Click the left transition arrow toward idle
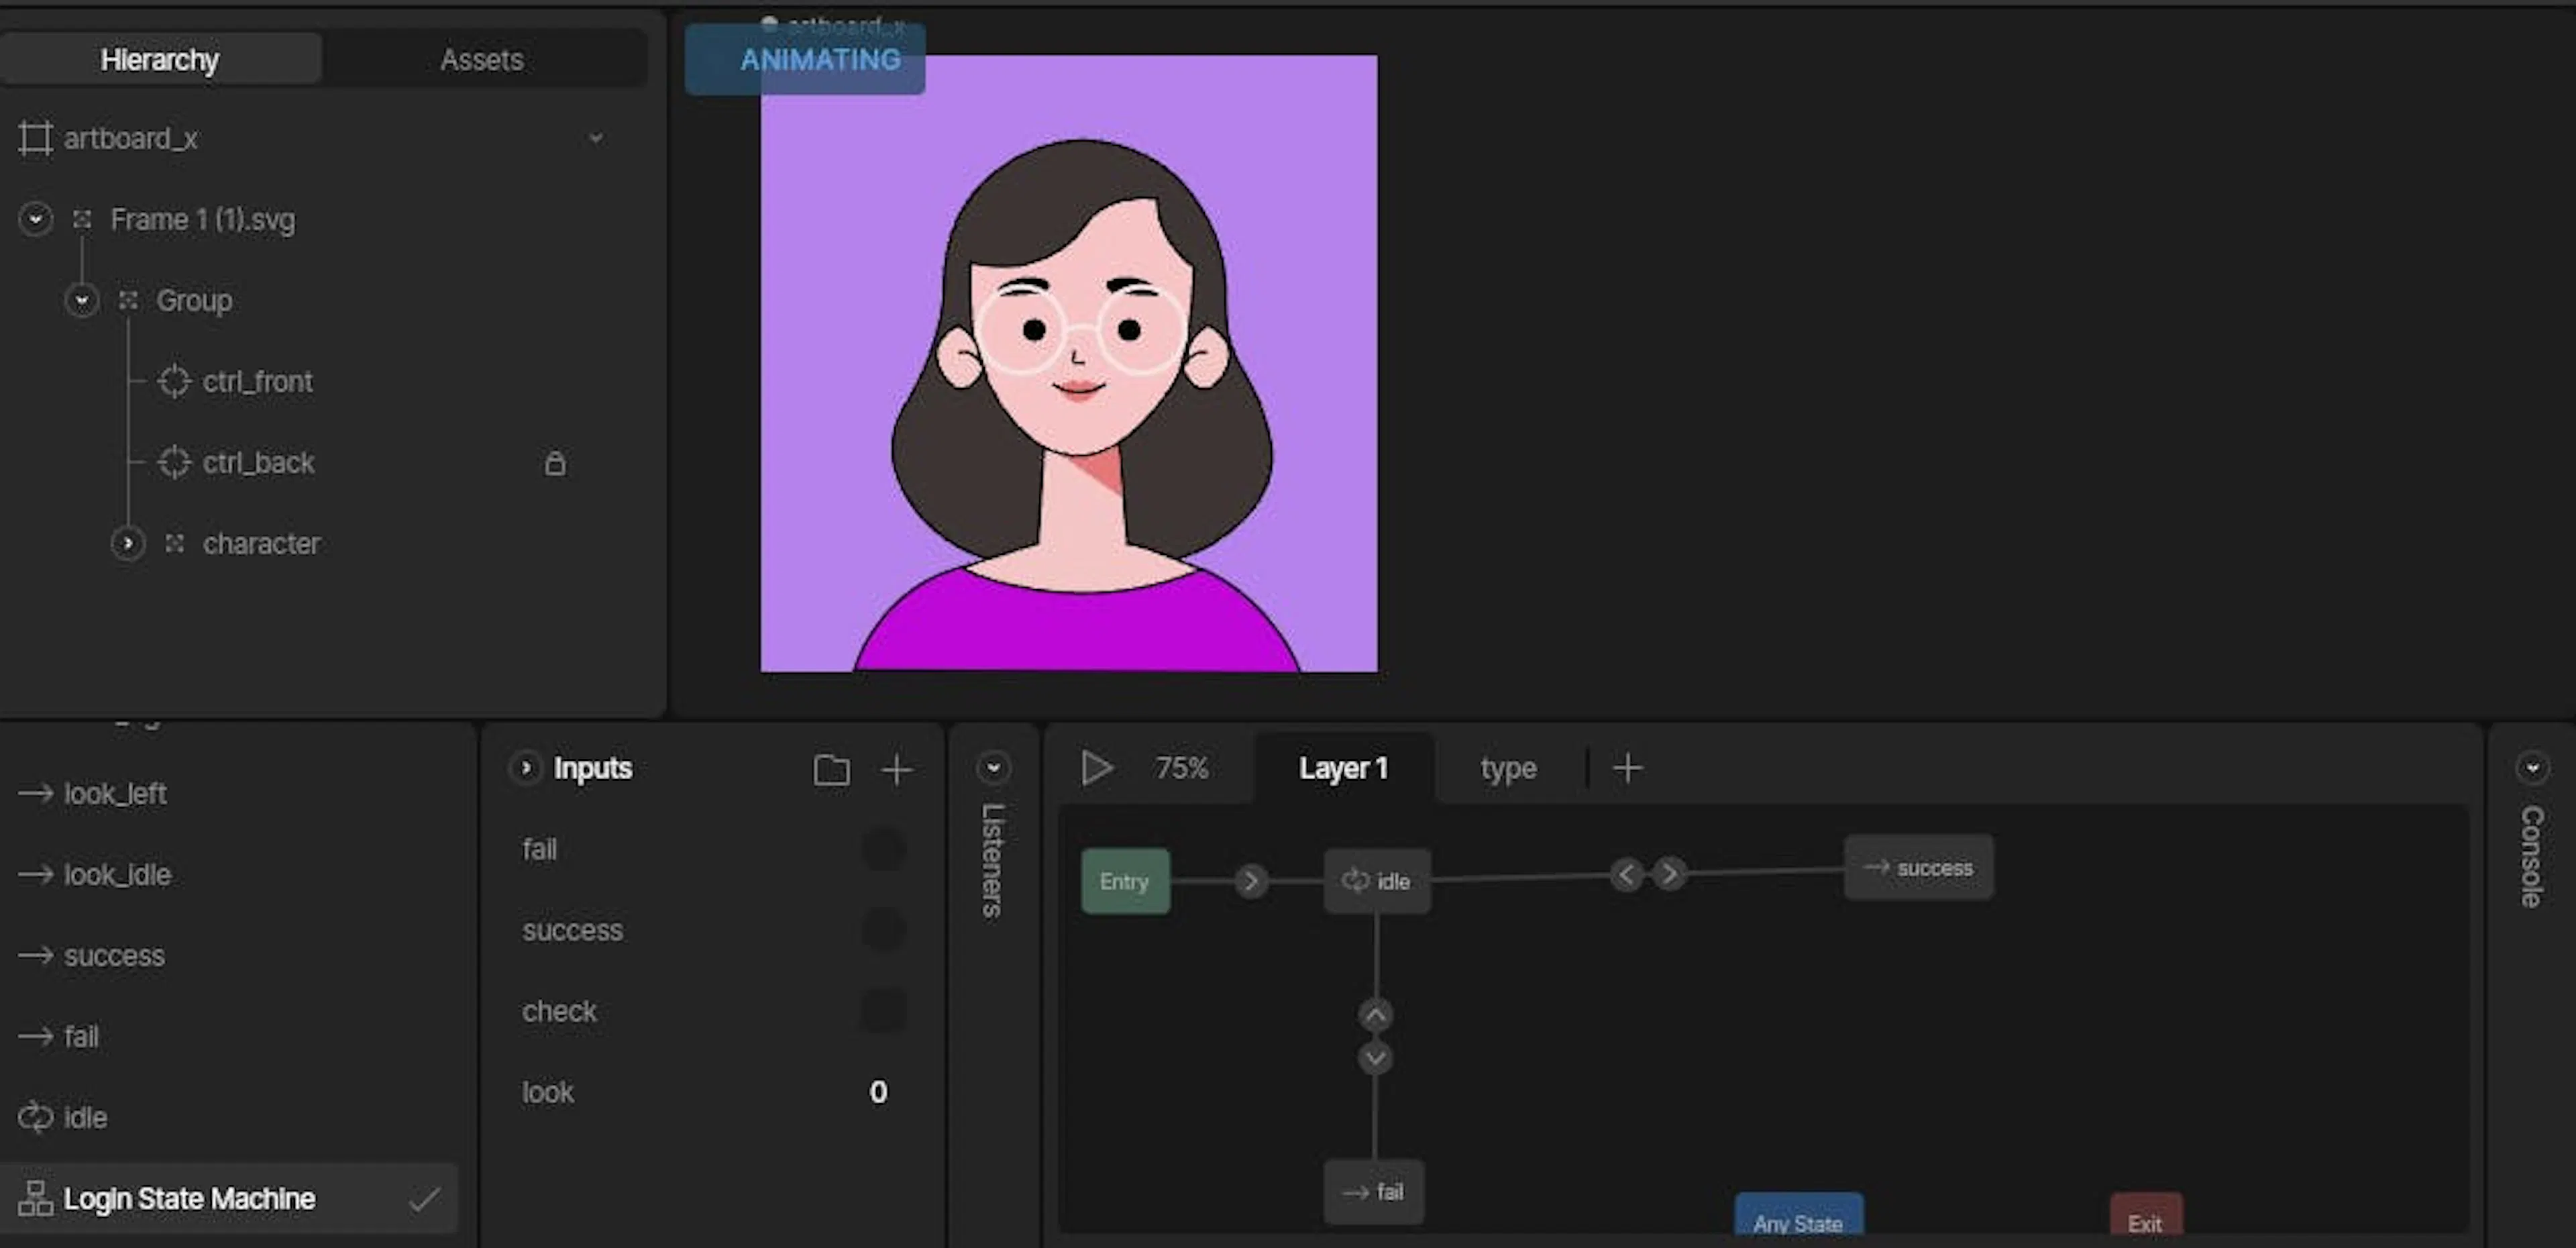The width and height of the screenshot is (2576, 1248). point(1627,875)
